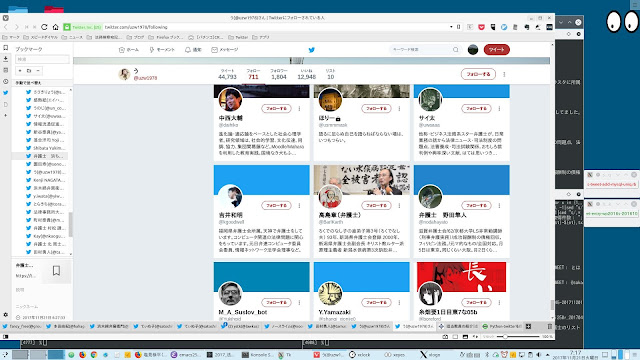
Task: Click the bookmarks panel search field
Action: (42, 59)
